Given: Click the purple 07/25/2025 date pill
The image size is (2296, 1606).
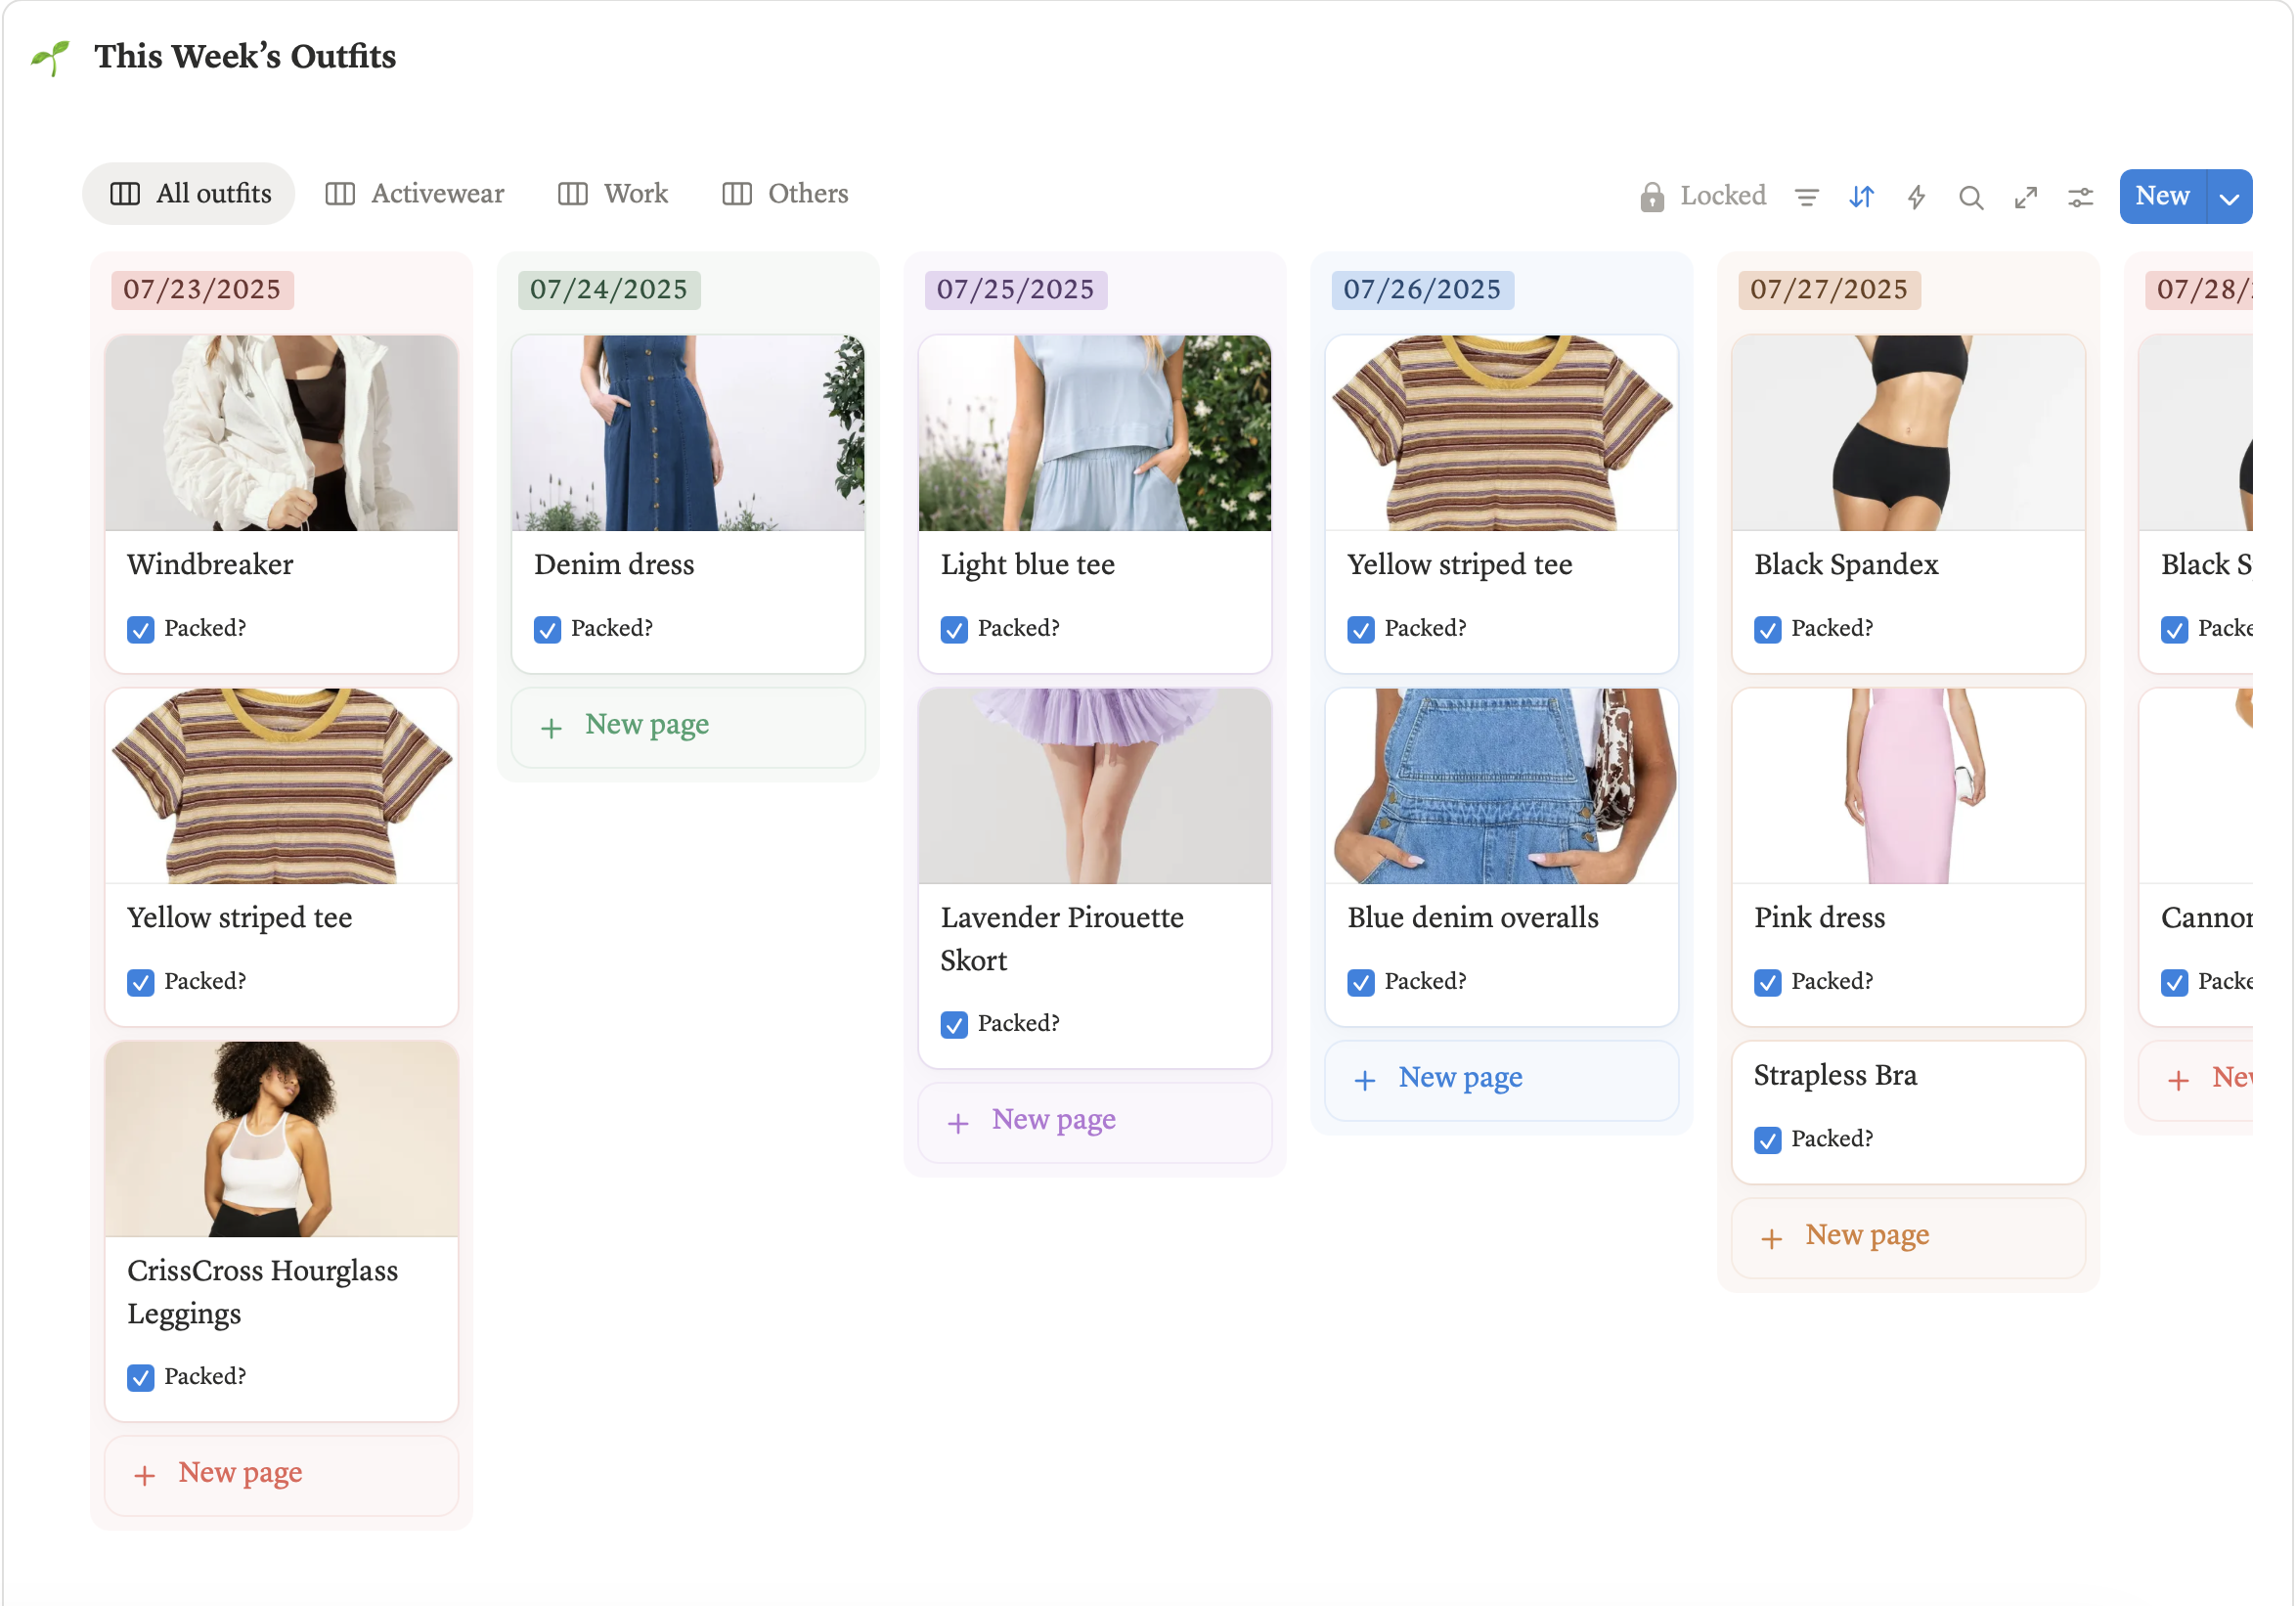Looking at the screenshot, I should coord(1014,289).
